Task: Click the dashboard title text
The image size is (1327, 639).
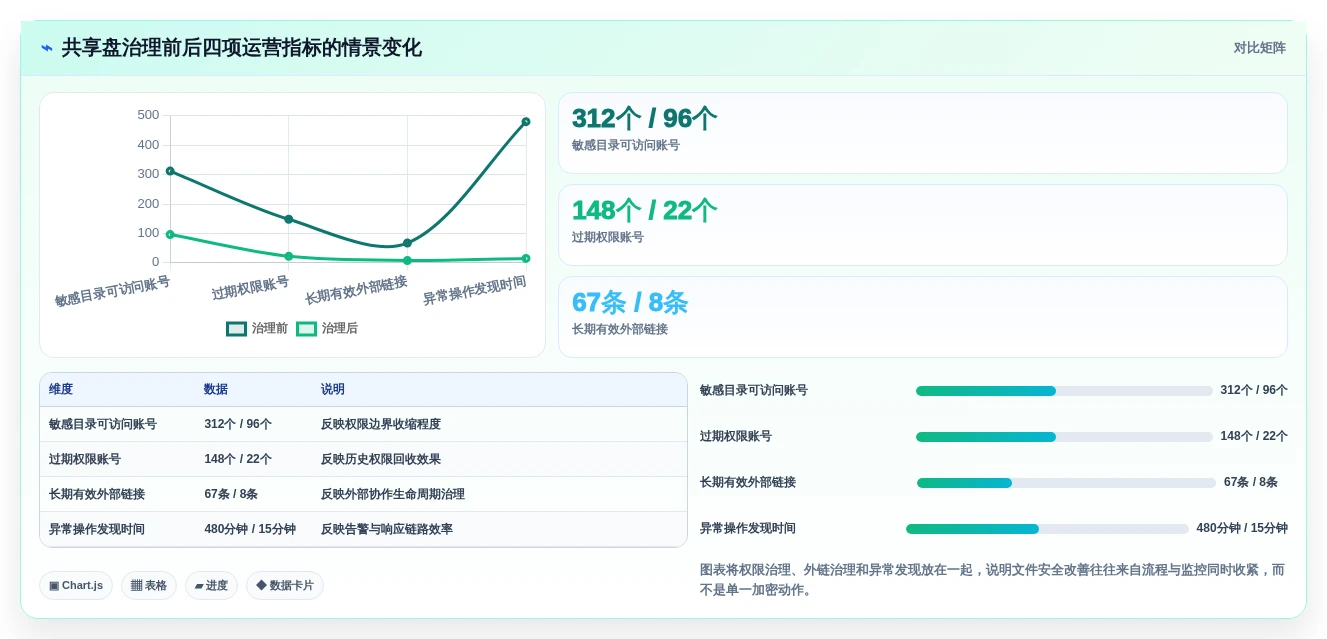Action: pyautogui.click(x=242, y=48)
